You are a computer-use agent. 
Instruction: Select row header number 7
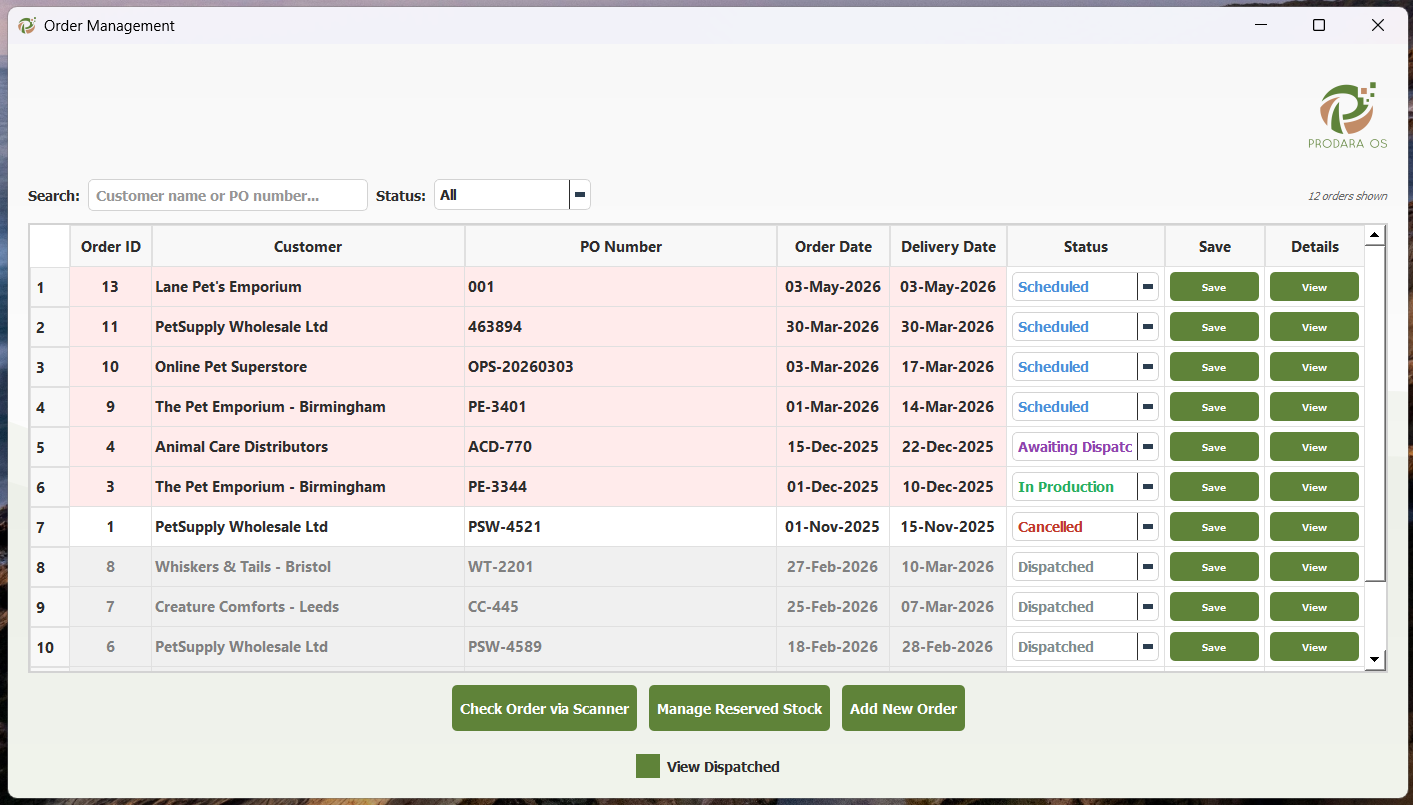click(x=50, y=527)
